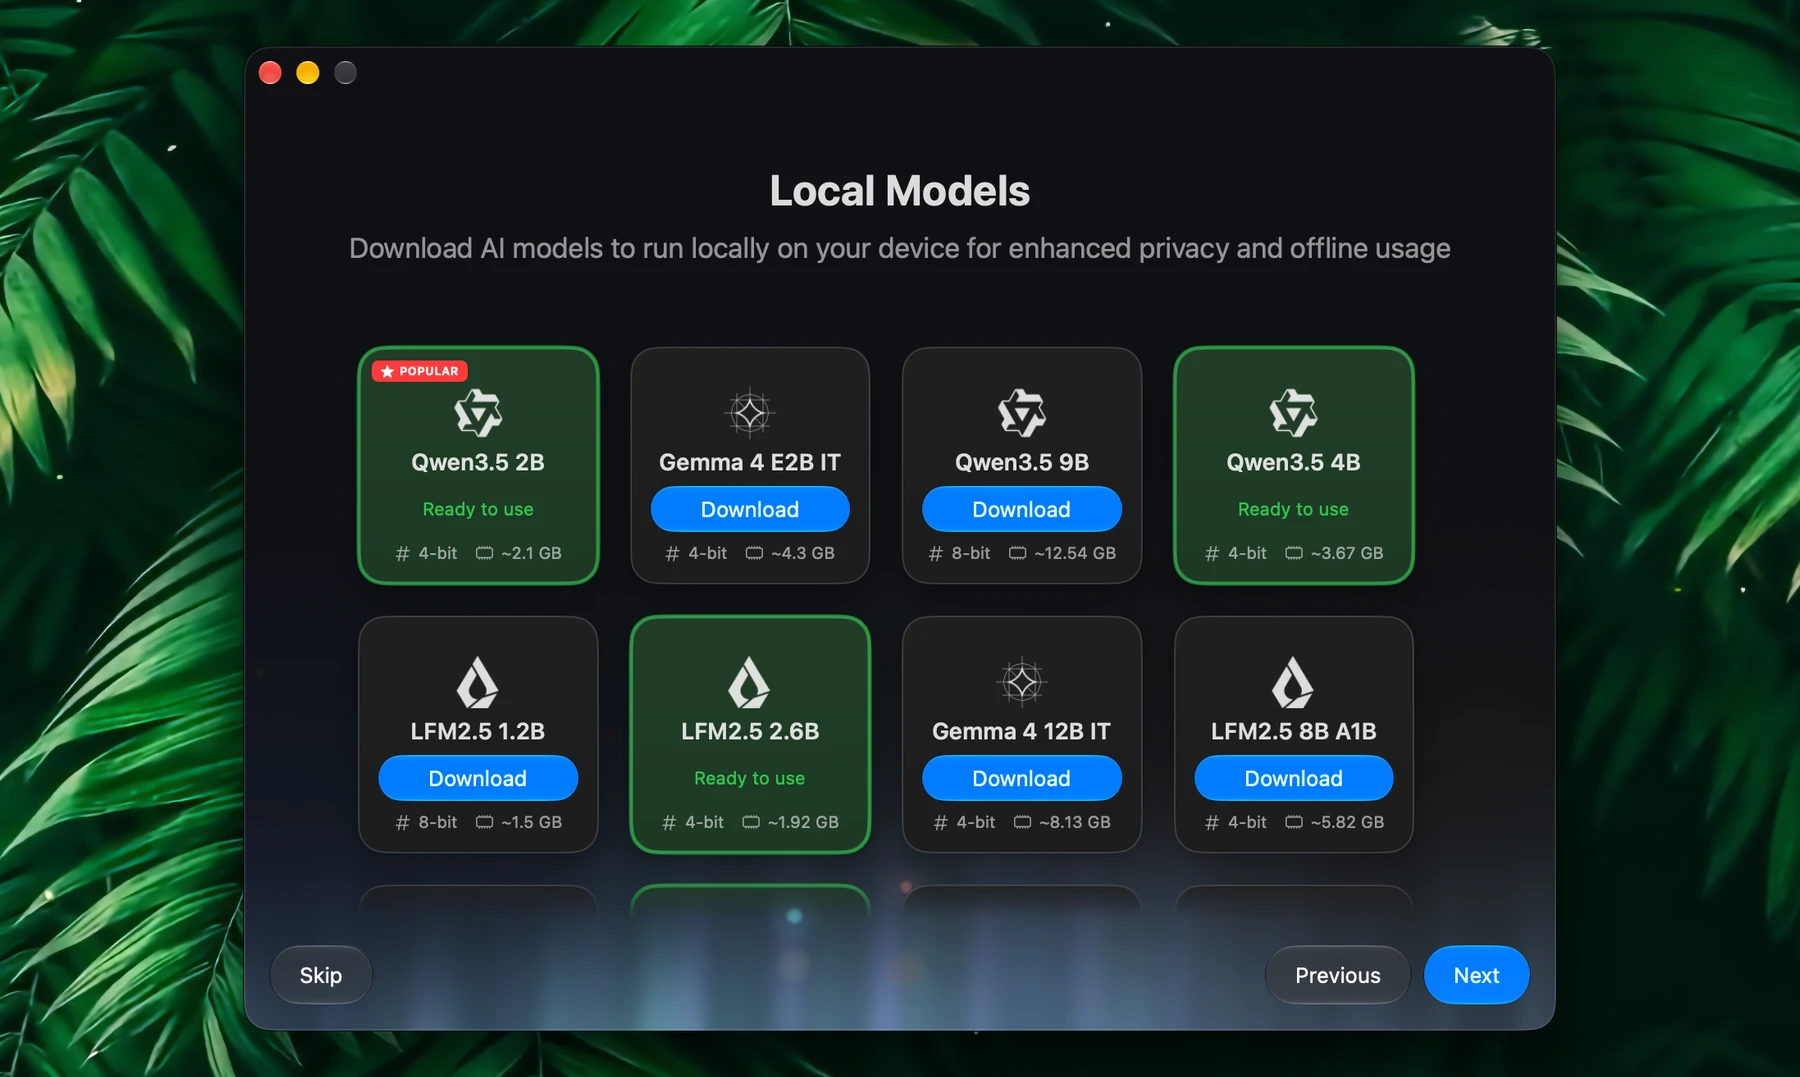The image size is (1800, 1077).
Task: Click the storage icon next to ~8.13 GB
Action: pos(1022,822)
